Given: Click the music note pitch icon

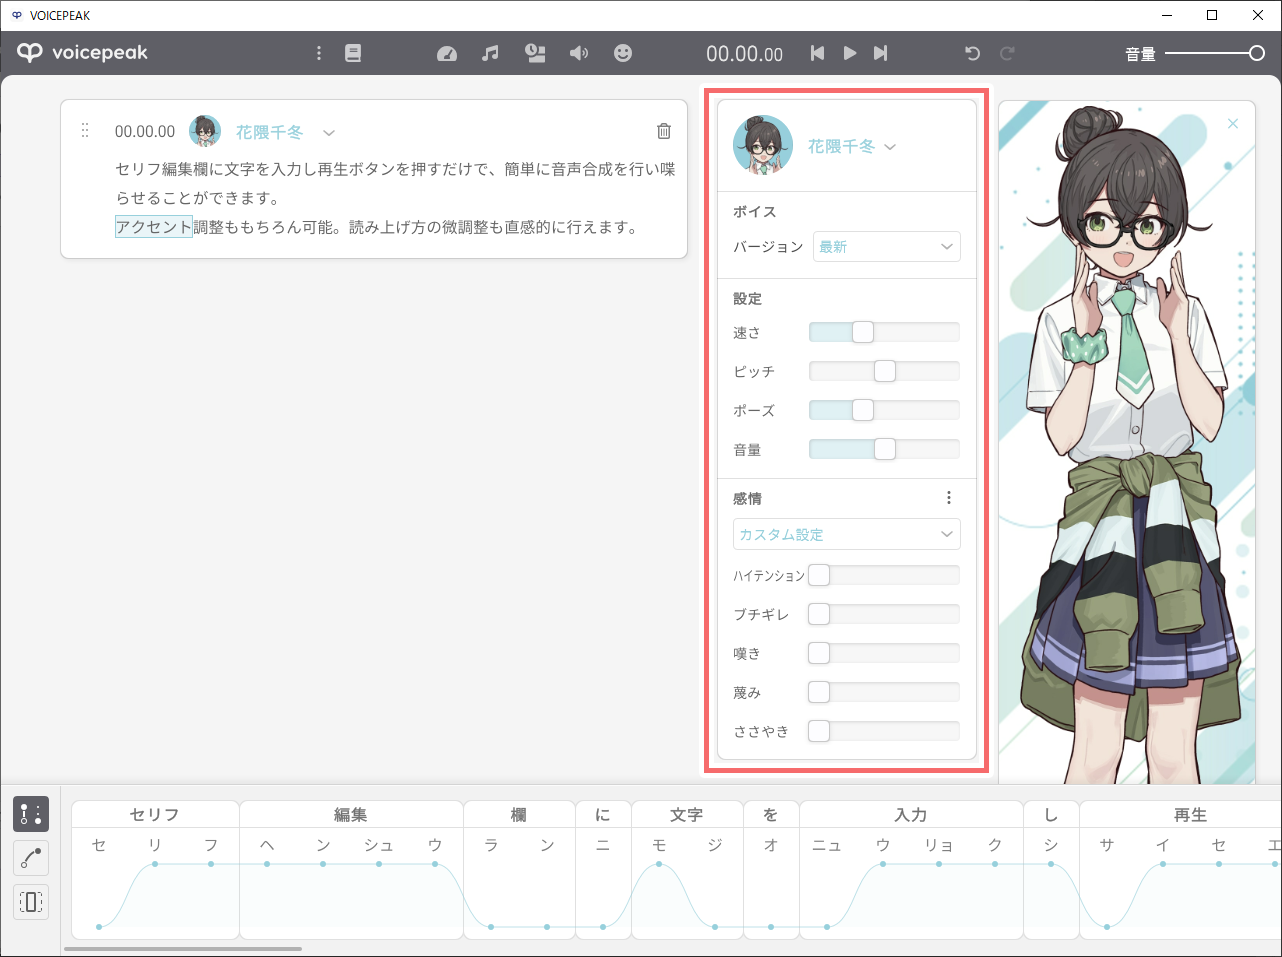Looking at the screenshot, I should pos(490,53).
